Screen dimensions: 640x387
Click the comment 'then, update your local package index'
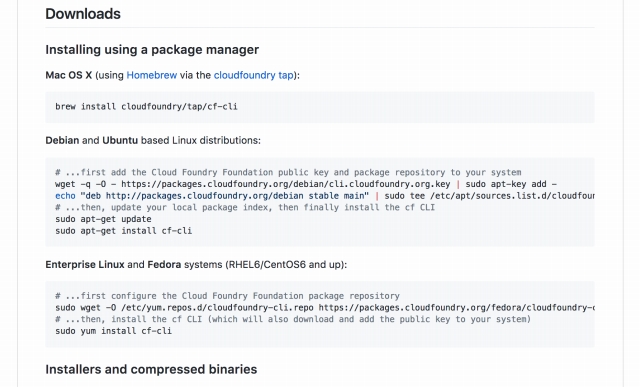(245, 207)
